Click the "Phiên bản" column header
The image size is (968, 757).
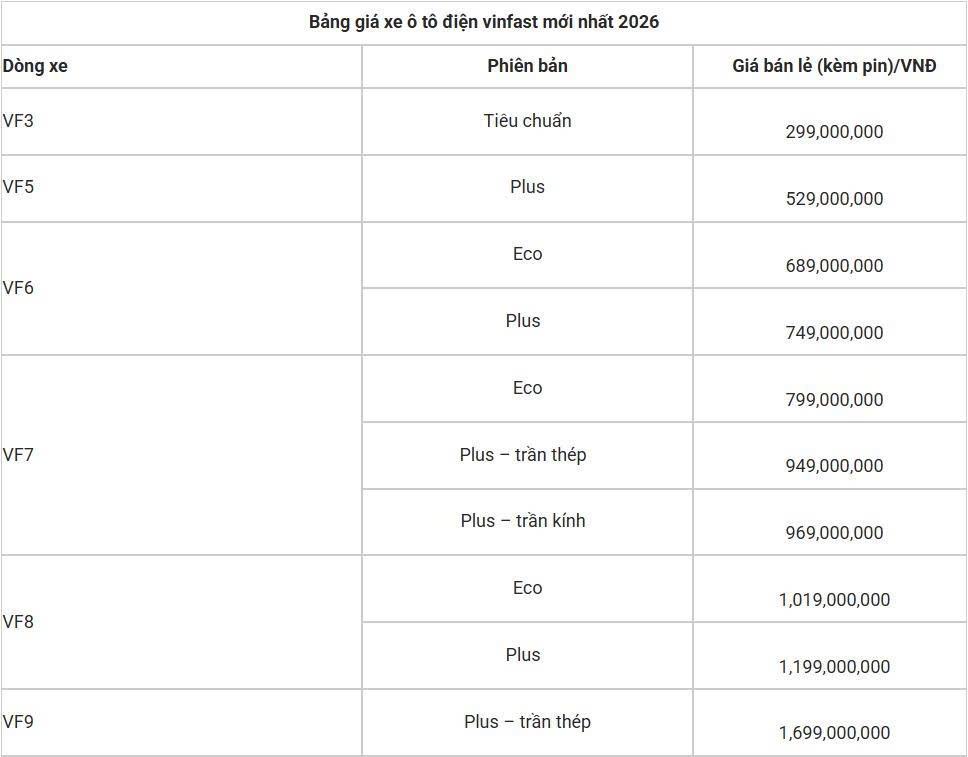pyautogui.click(x=527, y=66)
